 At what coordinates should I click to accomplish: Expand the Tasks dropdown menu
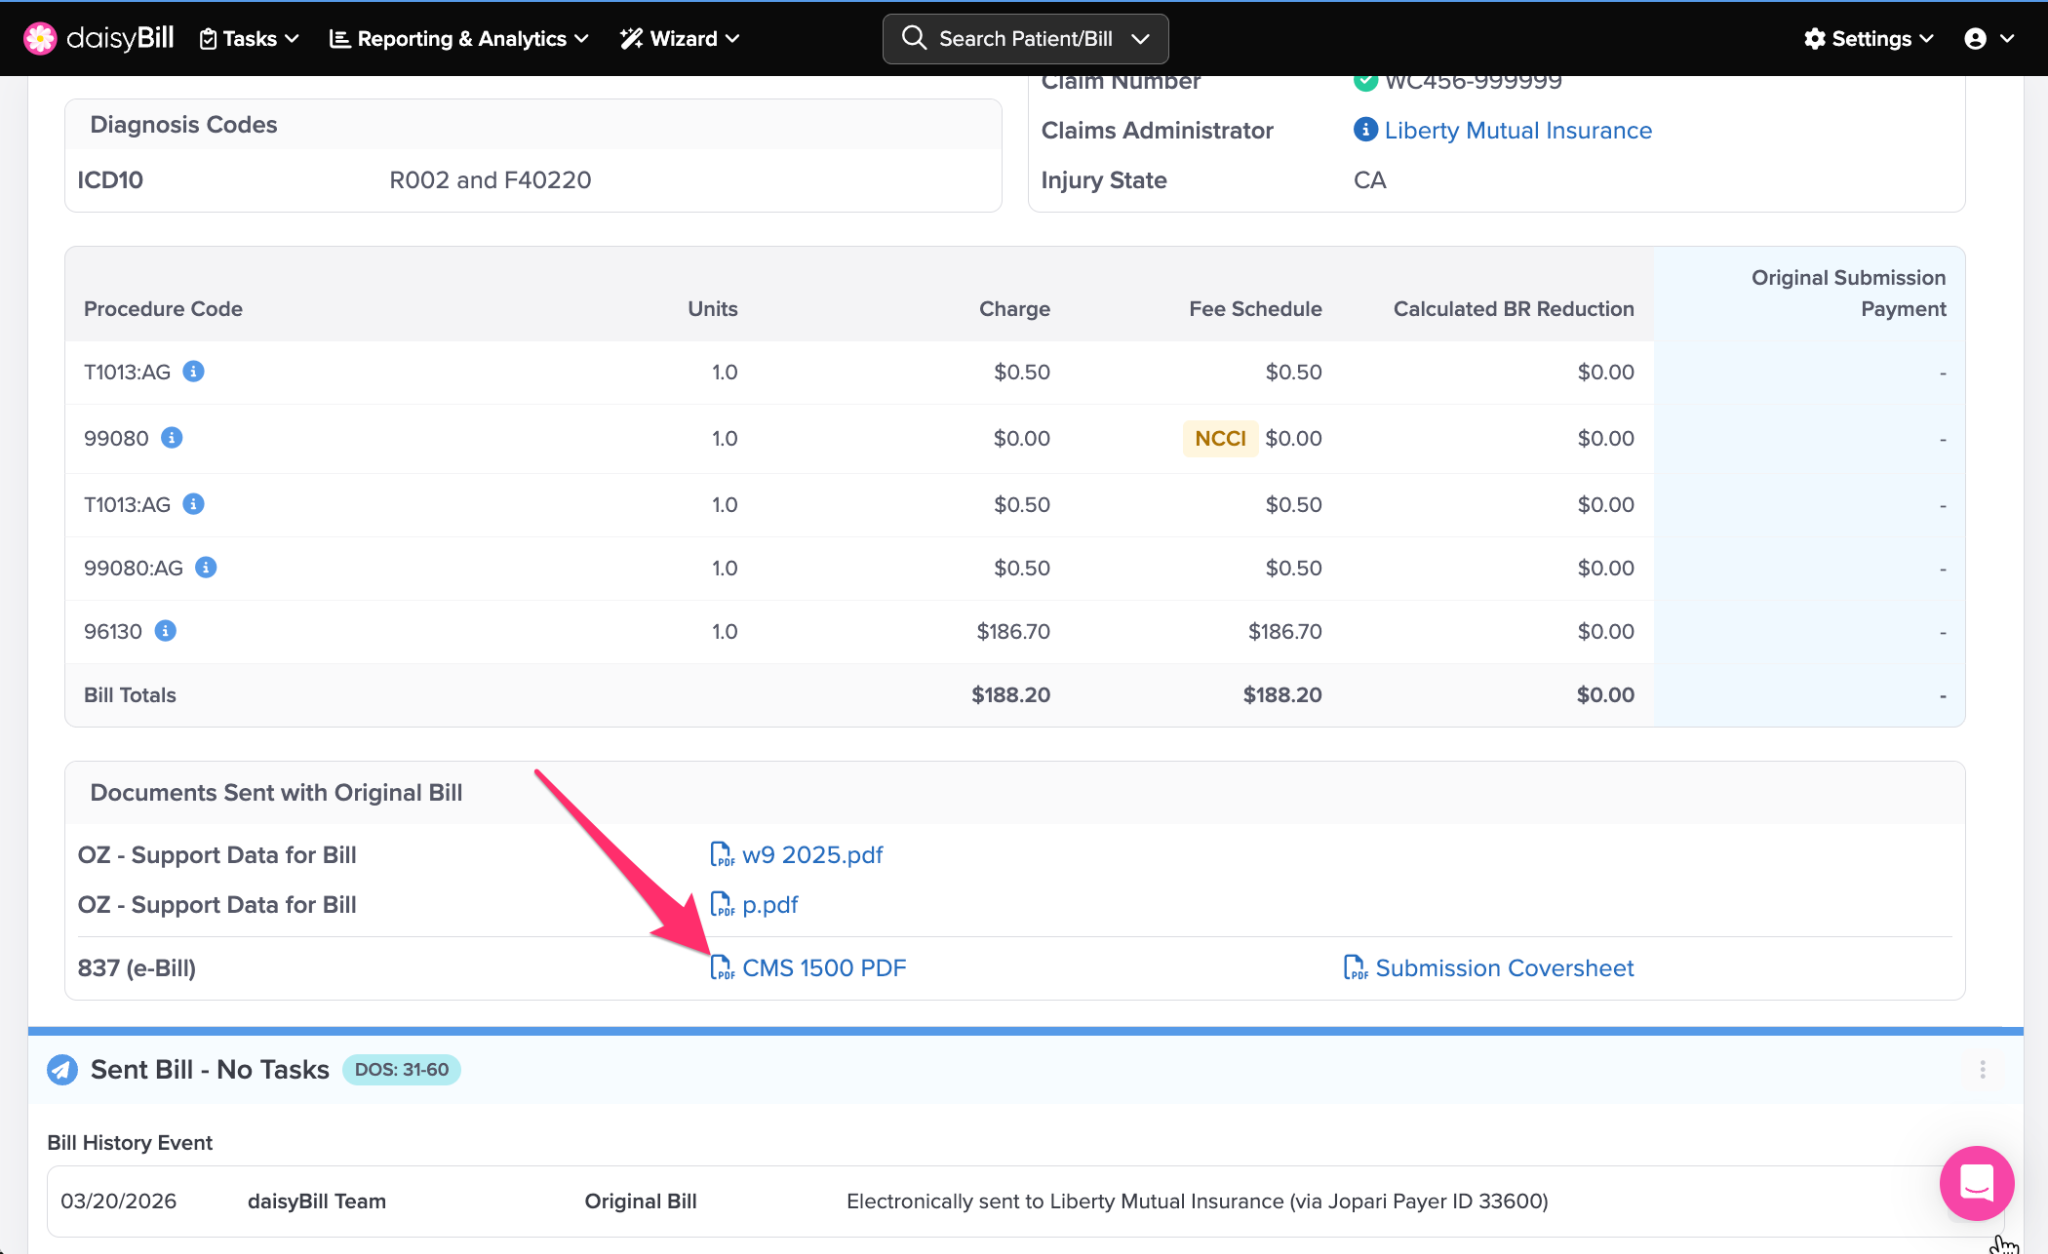point(250,38)
